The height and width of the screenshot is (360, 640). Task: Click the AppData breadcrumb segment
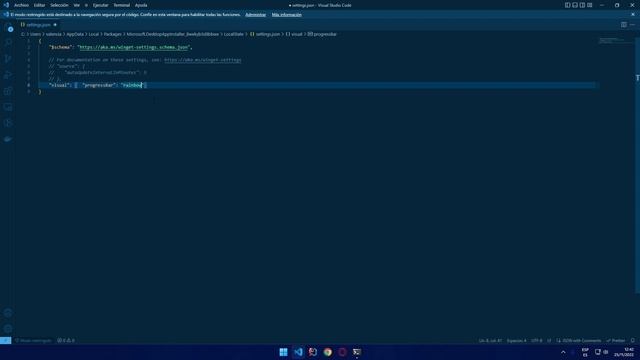75,34
